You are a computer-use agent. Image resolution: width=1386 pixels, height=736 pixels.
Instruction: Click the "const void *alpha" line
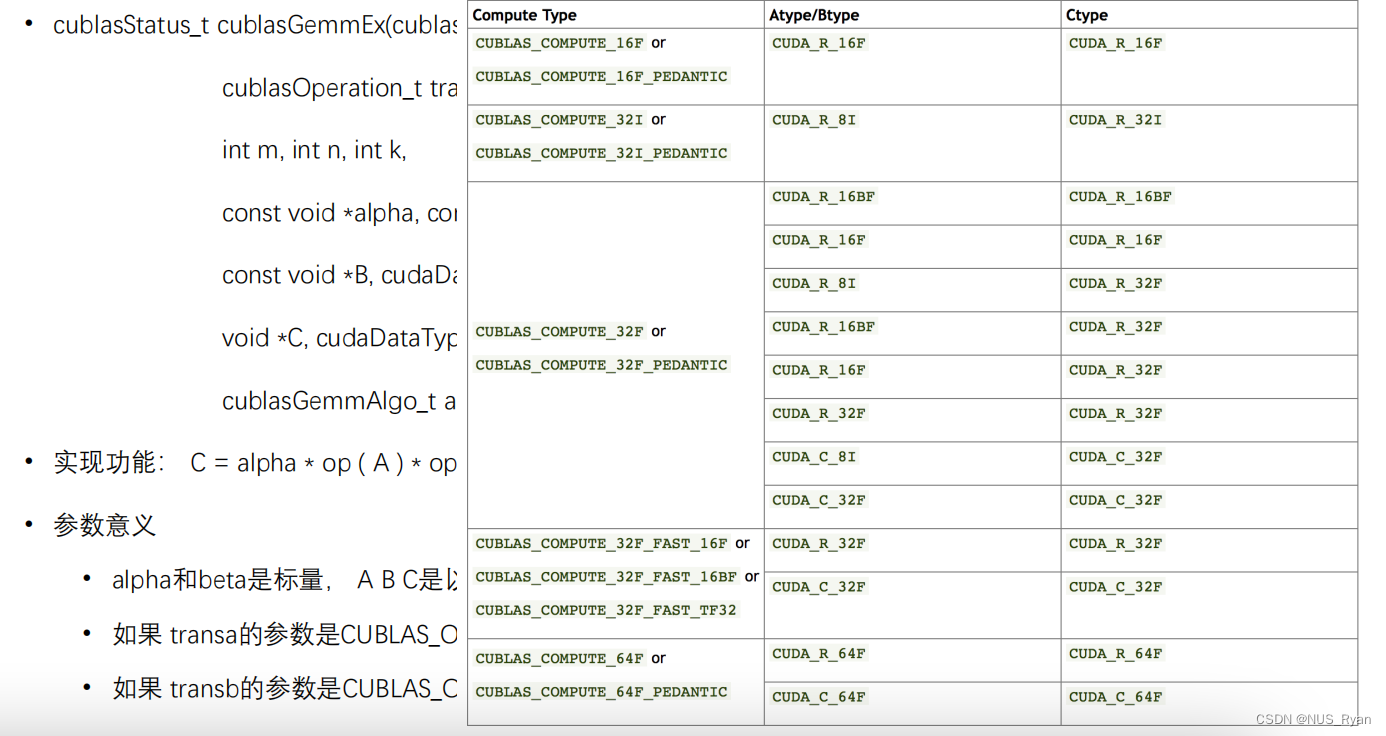340,213
